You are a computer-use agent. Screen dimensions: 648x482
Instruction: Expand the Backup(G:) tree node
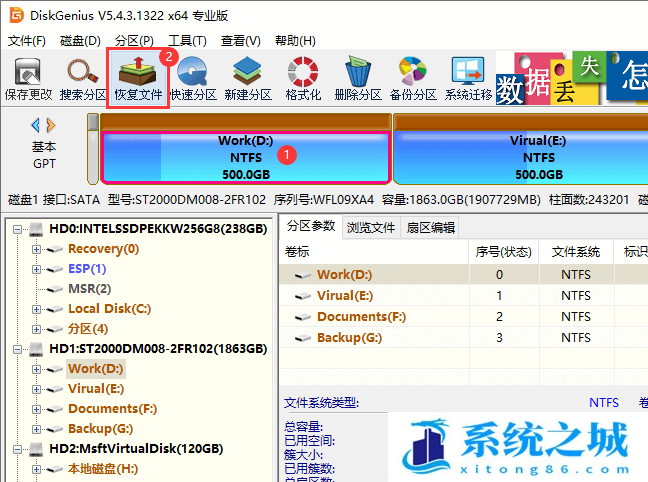(36, 429)
